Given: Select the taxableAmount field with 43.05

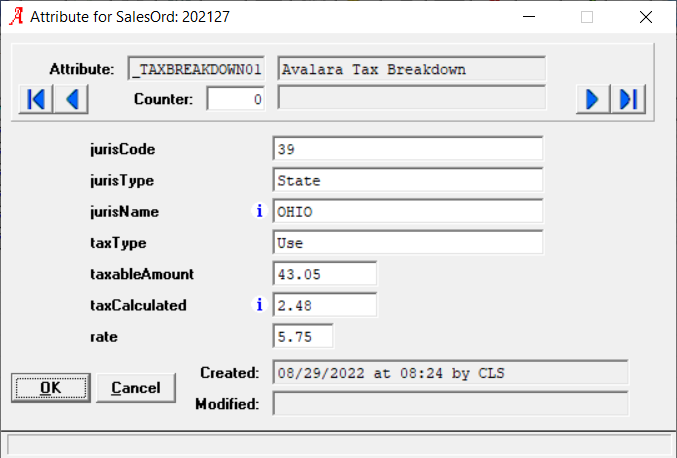Looking at the screenshot, I should (325, 274).
